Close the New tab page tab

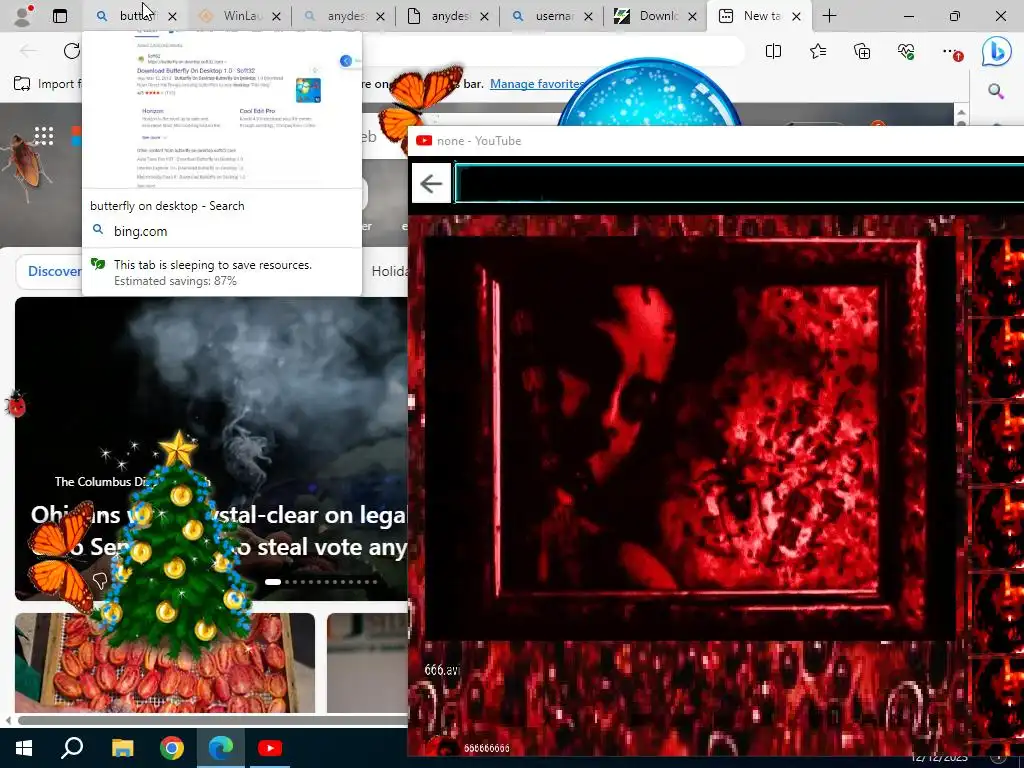pos(796,16)
